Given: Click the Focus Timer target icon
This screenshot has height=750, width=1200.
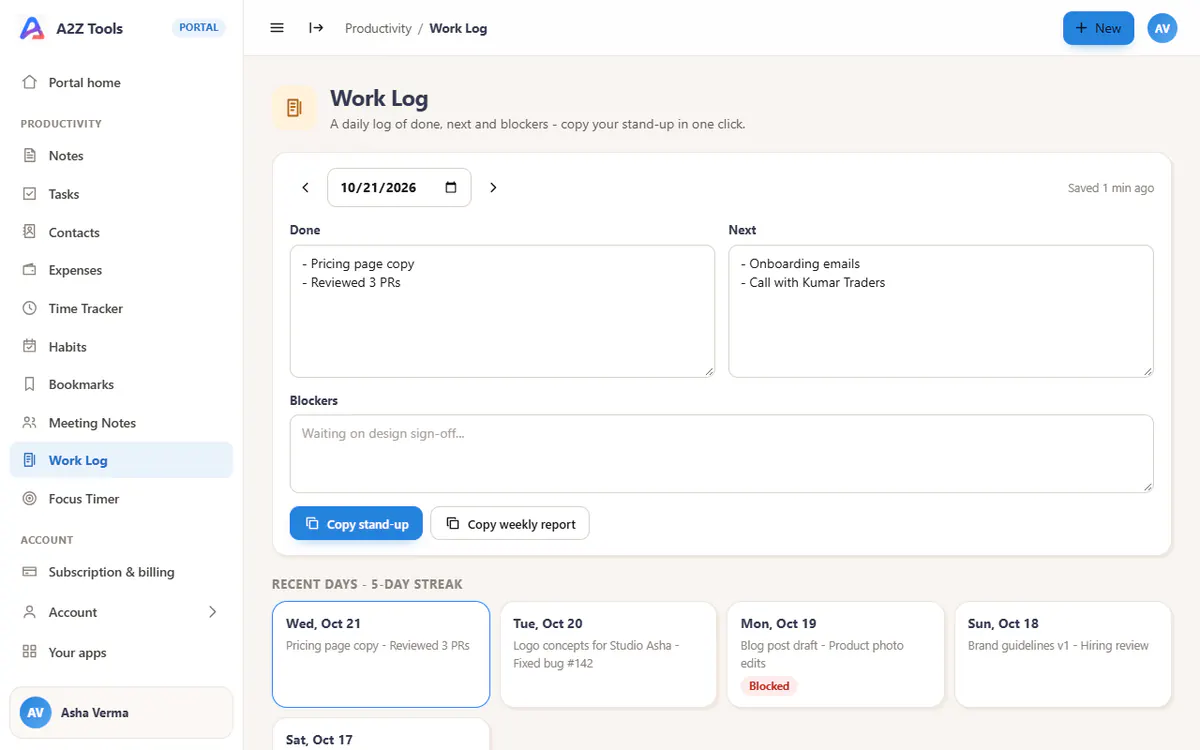Looking at the screenshot, I should click(x=30, y=499).
